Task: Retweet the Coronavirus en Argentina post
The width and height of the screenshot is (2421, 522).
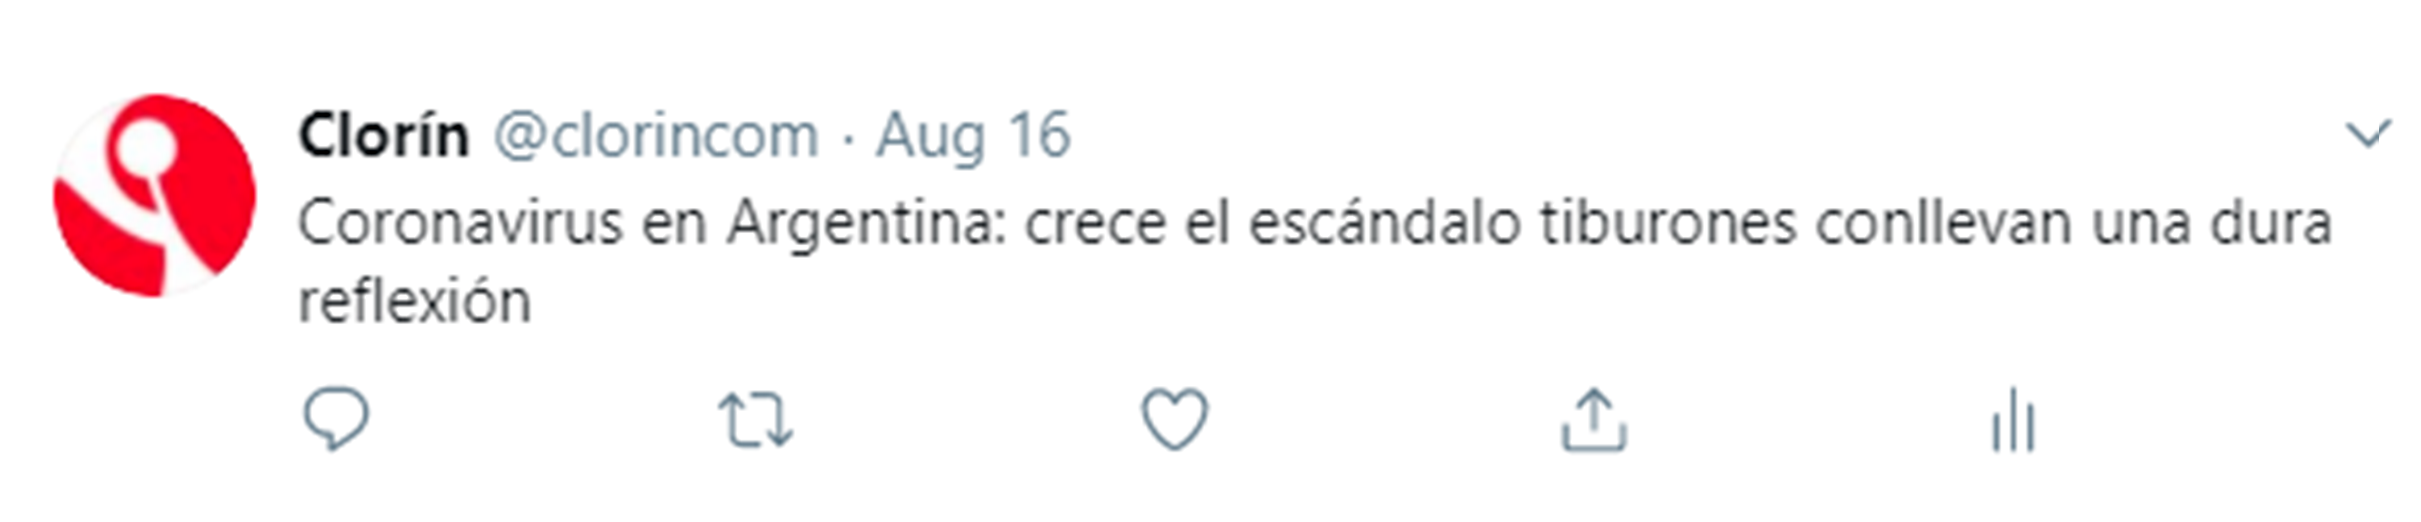Action: coord(756,420)
